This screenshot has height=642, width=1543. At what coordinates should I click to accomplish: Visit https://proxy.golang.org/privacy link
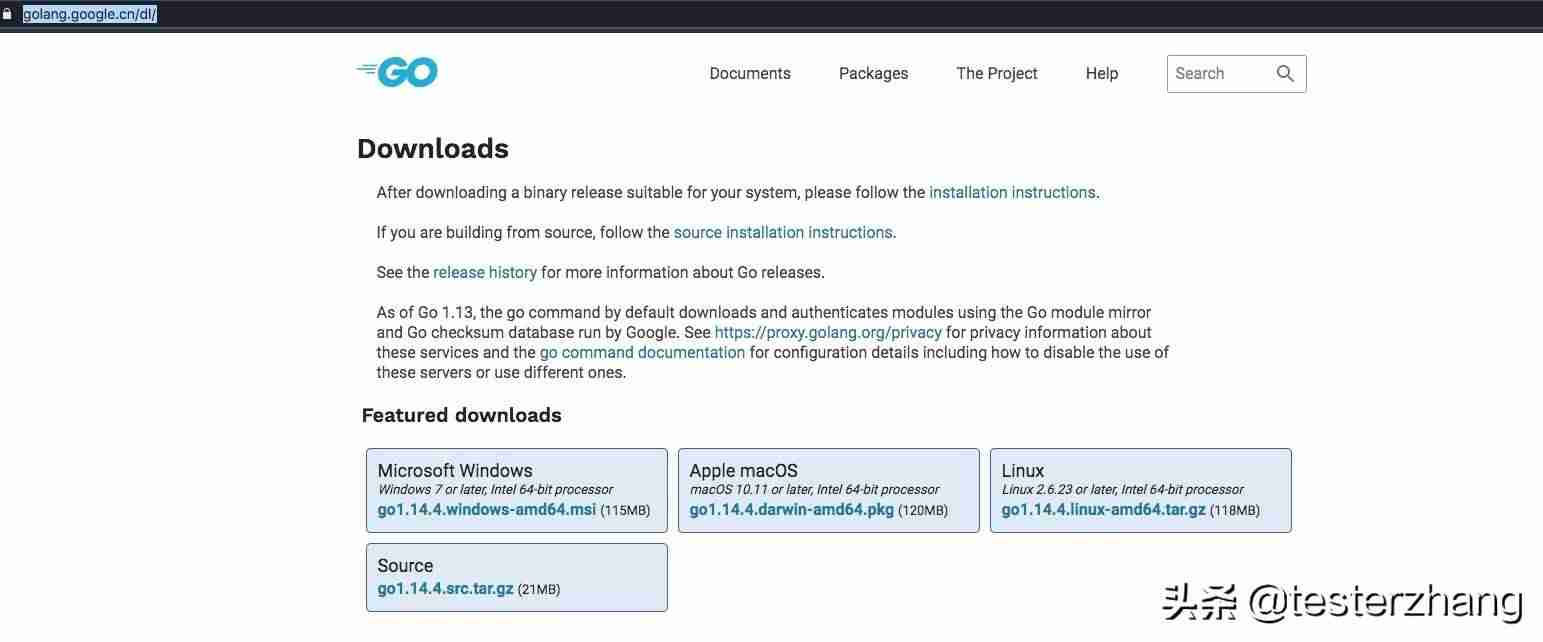(x=828, y=332)
